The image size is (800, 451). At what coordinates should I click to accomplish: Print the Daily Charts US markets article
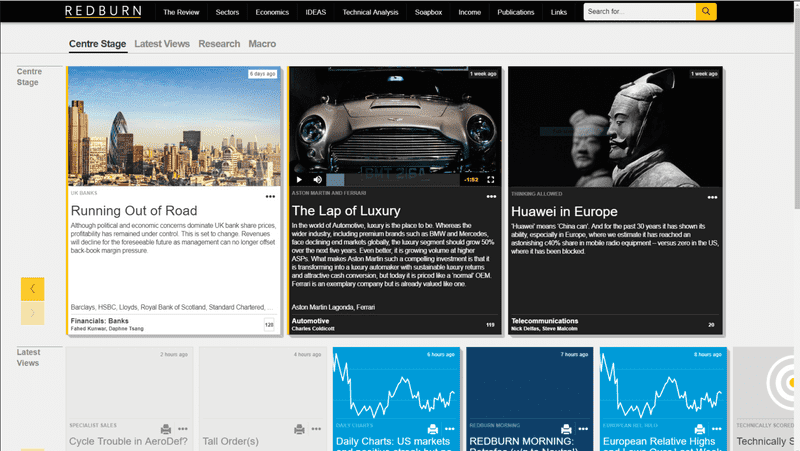[x=432, y=429]
